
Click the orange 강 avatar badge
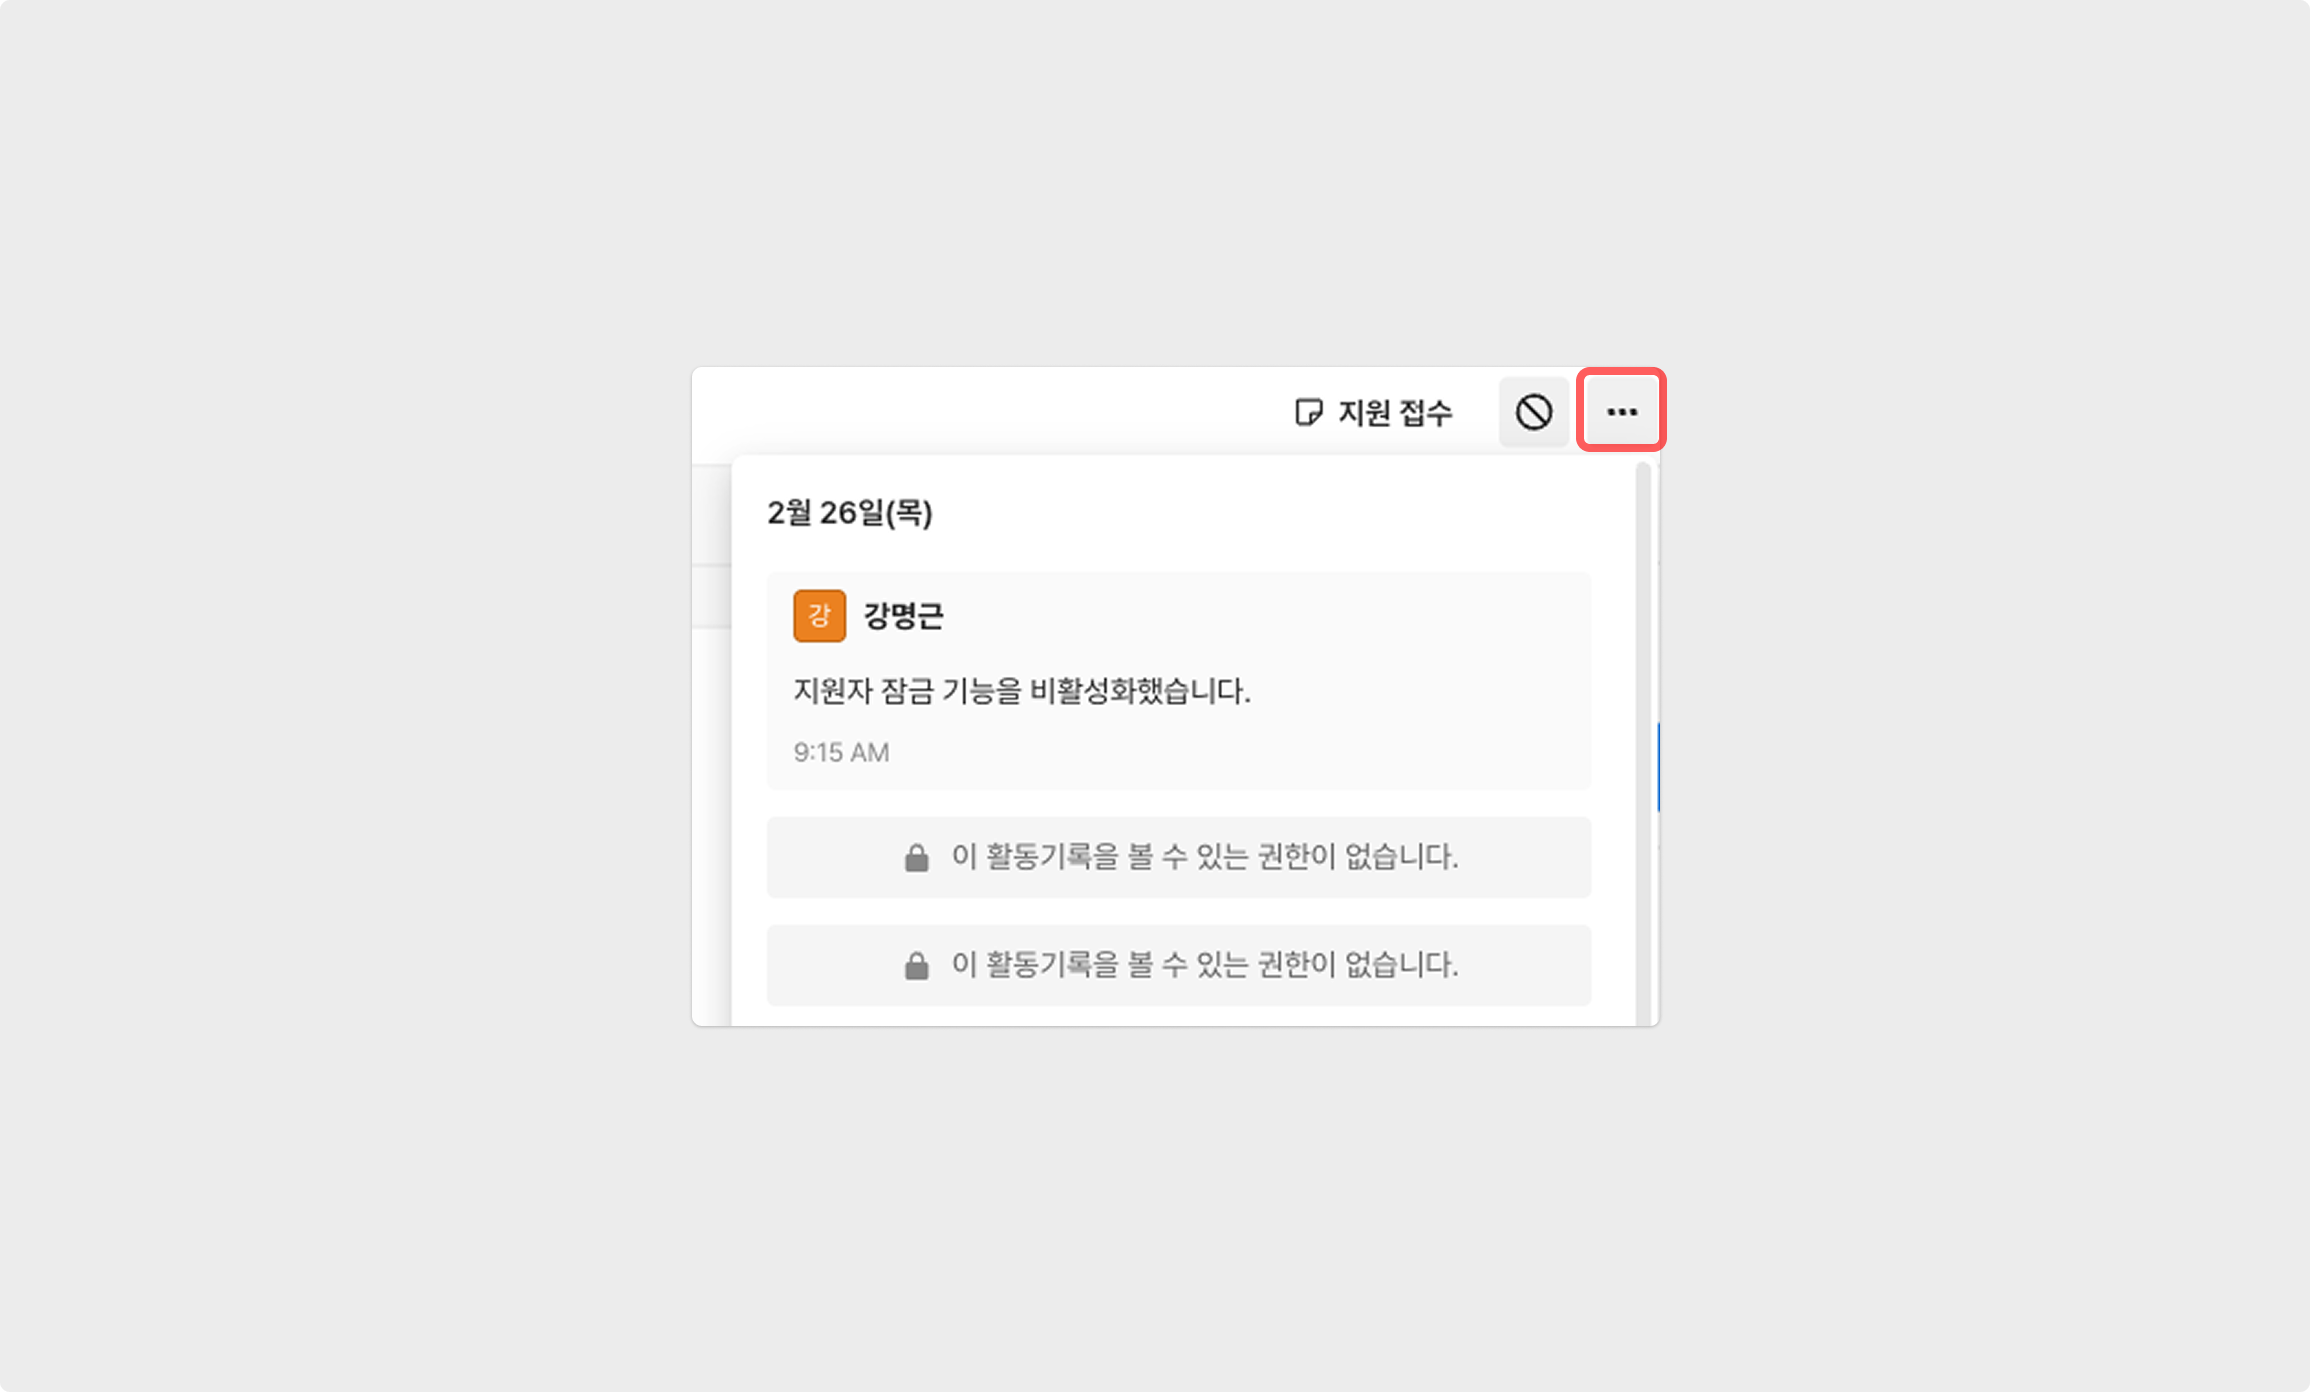(x=819, y=615)
